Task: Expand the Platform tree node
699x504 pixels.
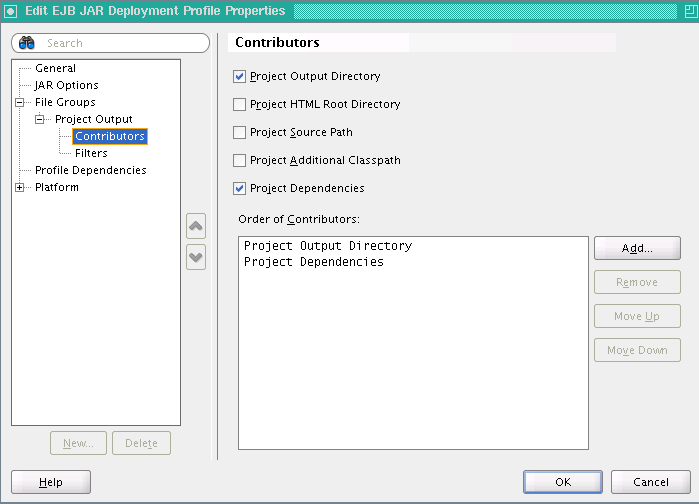Action: [20, 187]
